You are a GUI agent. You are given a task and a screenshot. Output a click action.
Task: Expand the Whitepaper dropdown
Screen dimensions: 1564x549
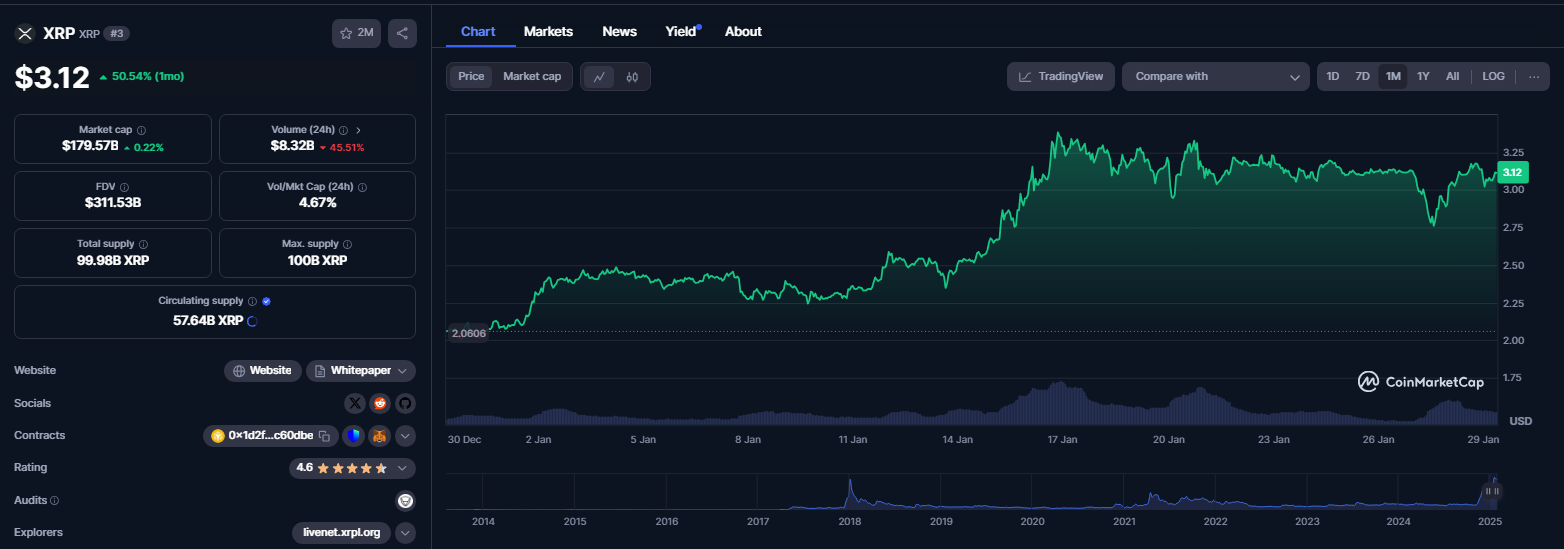click(361, 371)
